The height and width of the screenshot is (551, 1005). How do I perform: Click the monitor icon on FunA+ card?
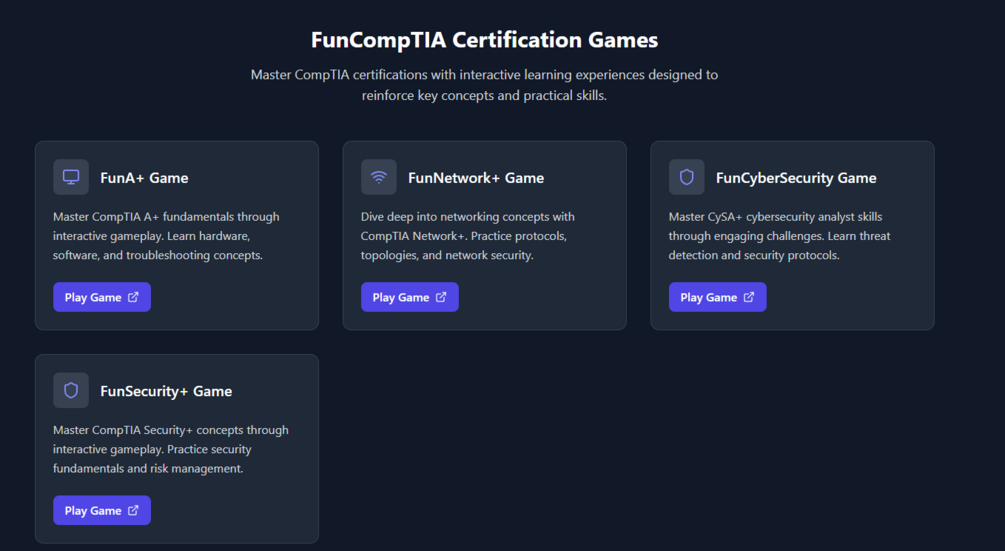click(71, 177)
